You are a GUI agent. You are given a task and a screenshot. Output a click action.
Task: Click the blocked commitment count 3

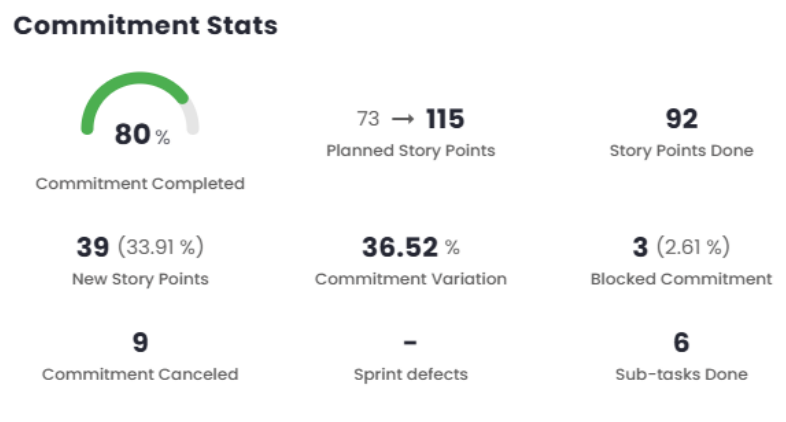point(639,246)
